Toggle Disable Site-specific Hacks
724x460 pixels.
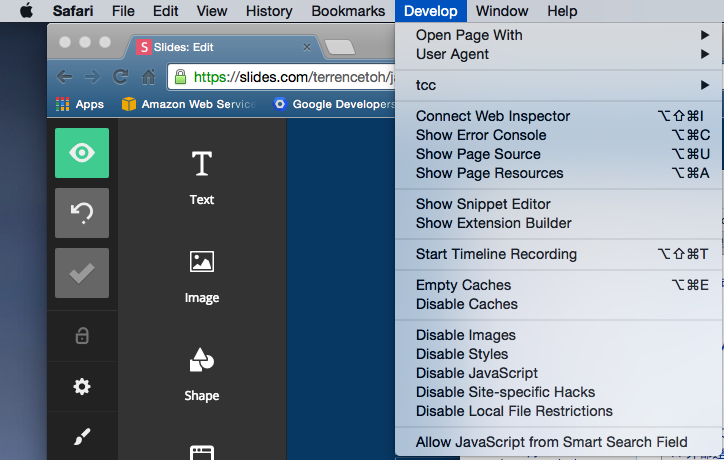559,392
